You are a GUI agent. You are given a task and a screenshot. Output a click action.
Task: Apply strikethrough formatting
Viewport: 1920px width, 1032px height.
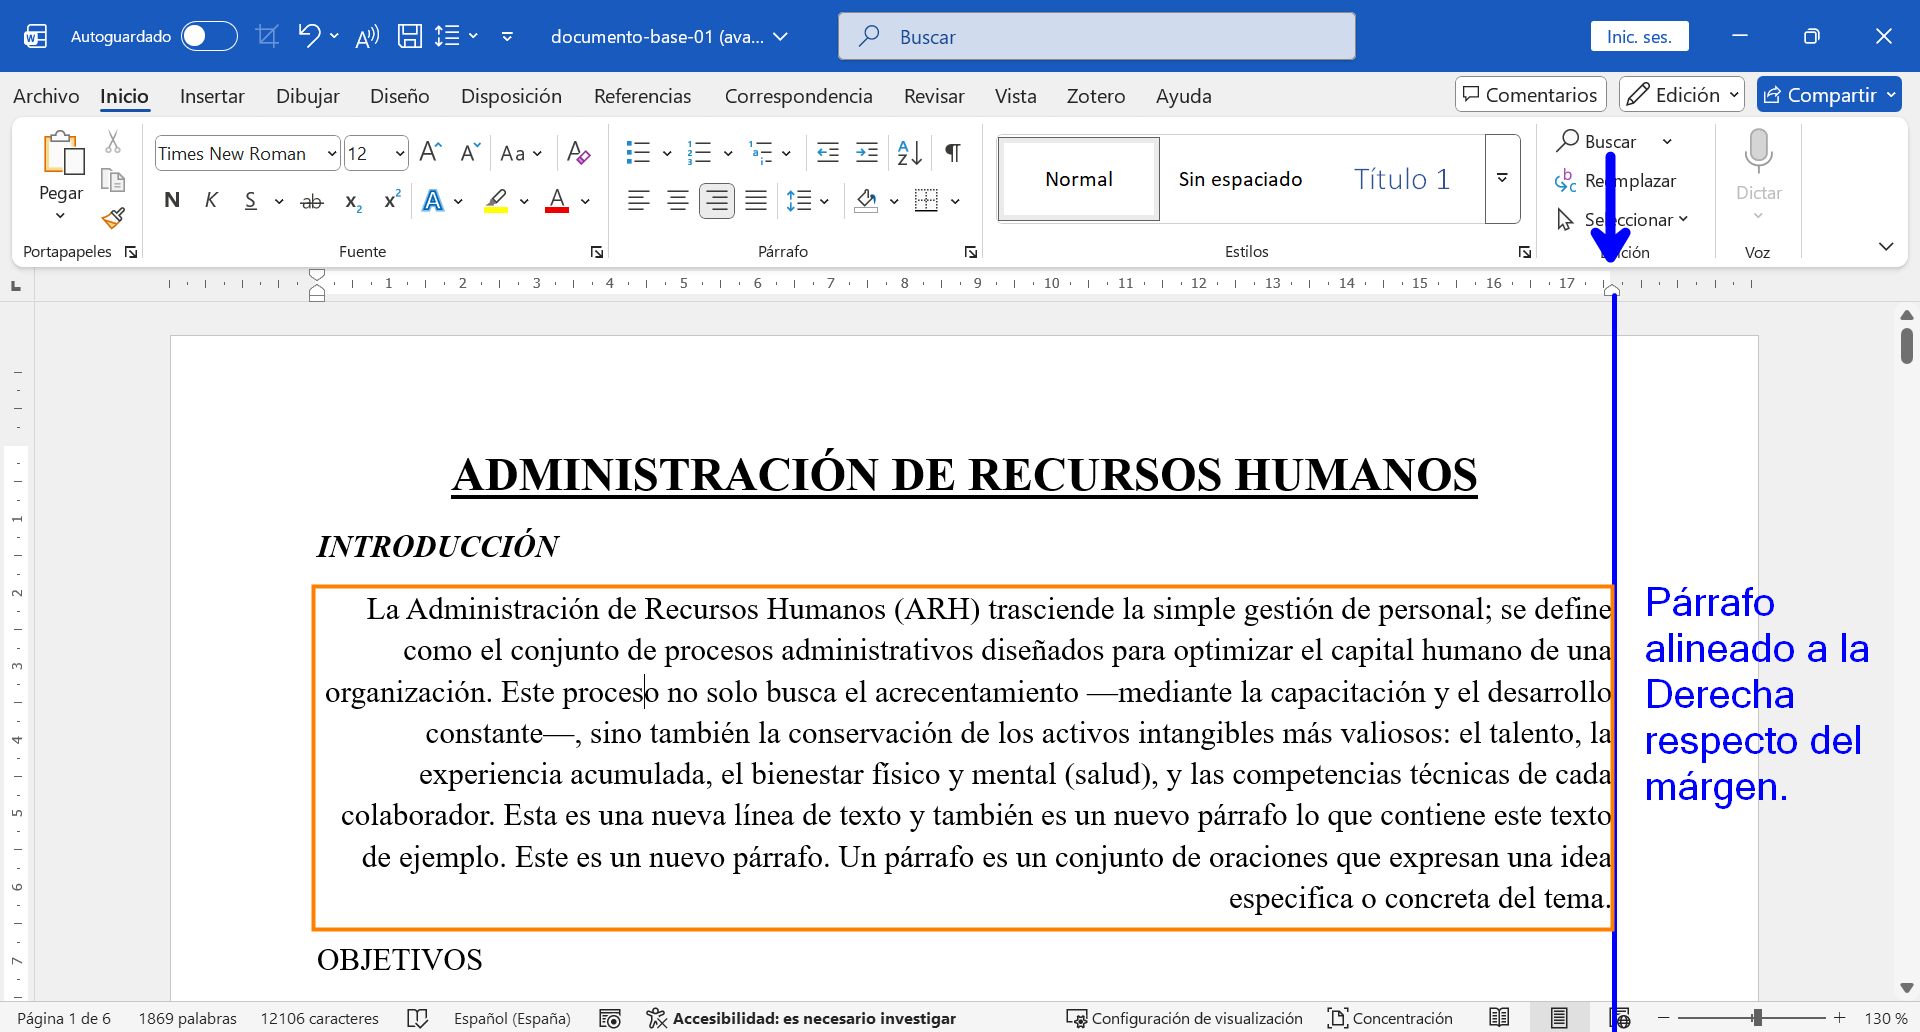pyautogui.click(x=312, y=201)
